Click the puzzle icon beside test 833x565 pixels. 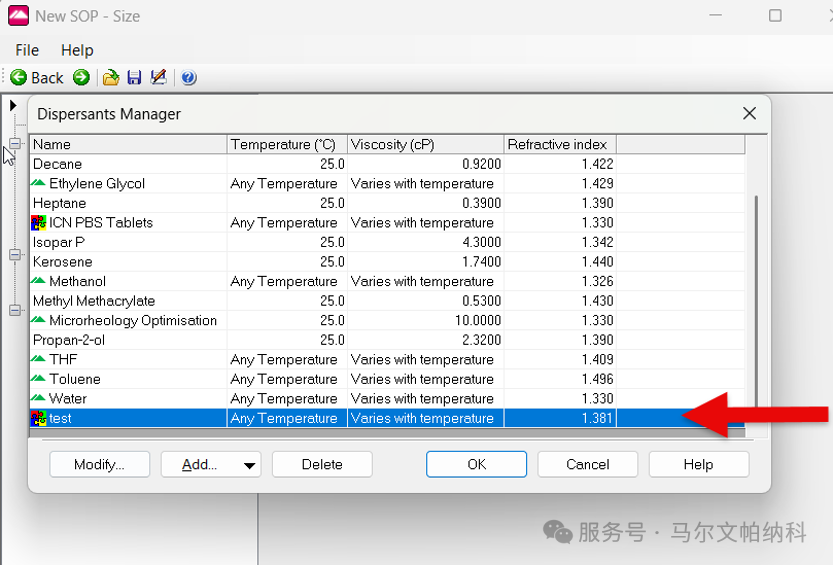tap(38, 418)
